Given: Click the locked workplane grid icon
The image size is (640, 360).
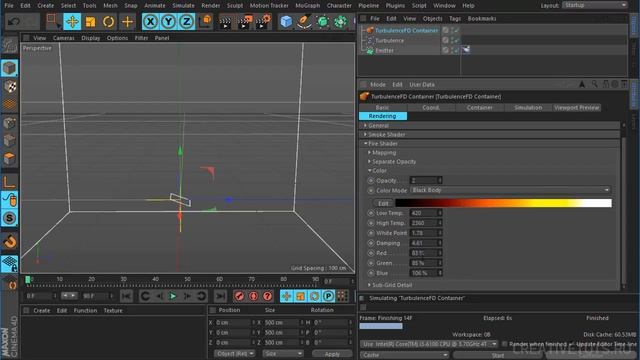Looking at the screenshot, I should tap(9, 264).
